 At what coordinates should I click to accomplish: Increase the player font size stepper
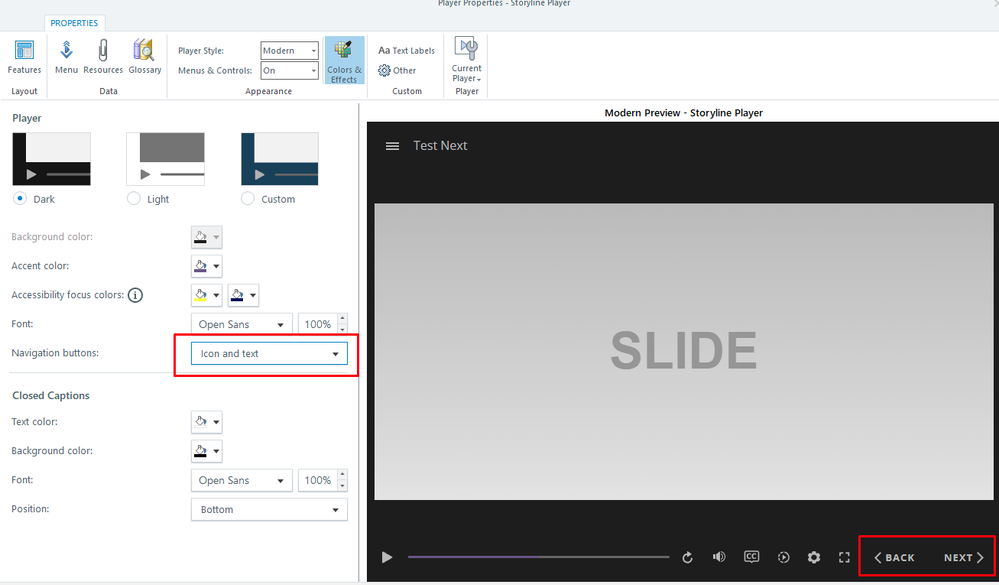coord(343,319)
